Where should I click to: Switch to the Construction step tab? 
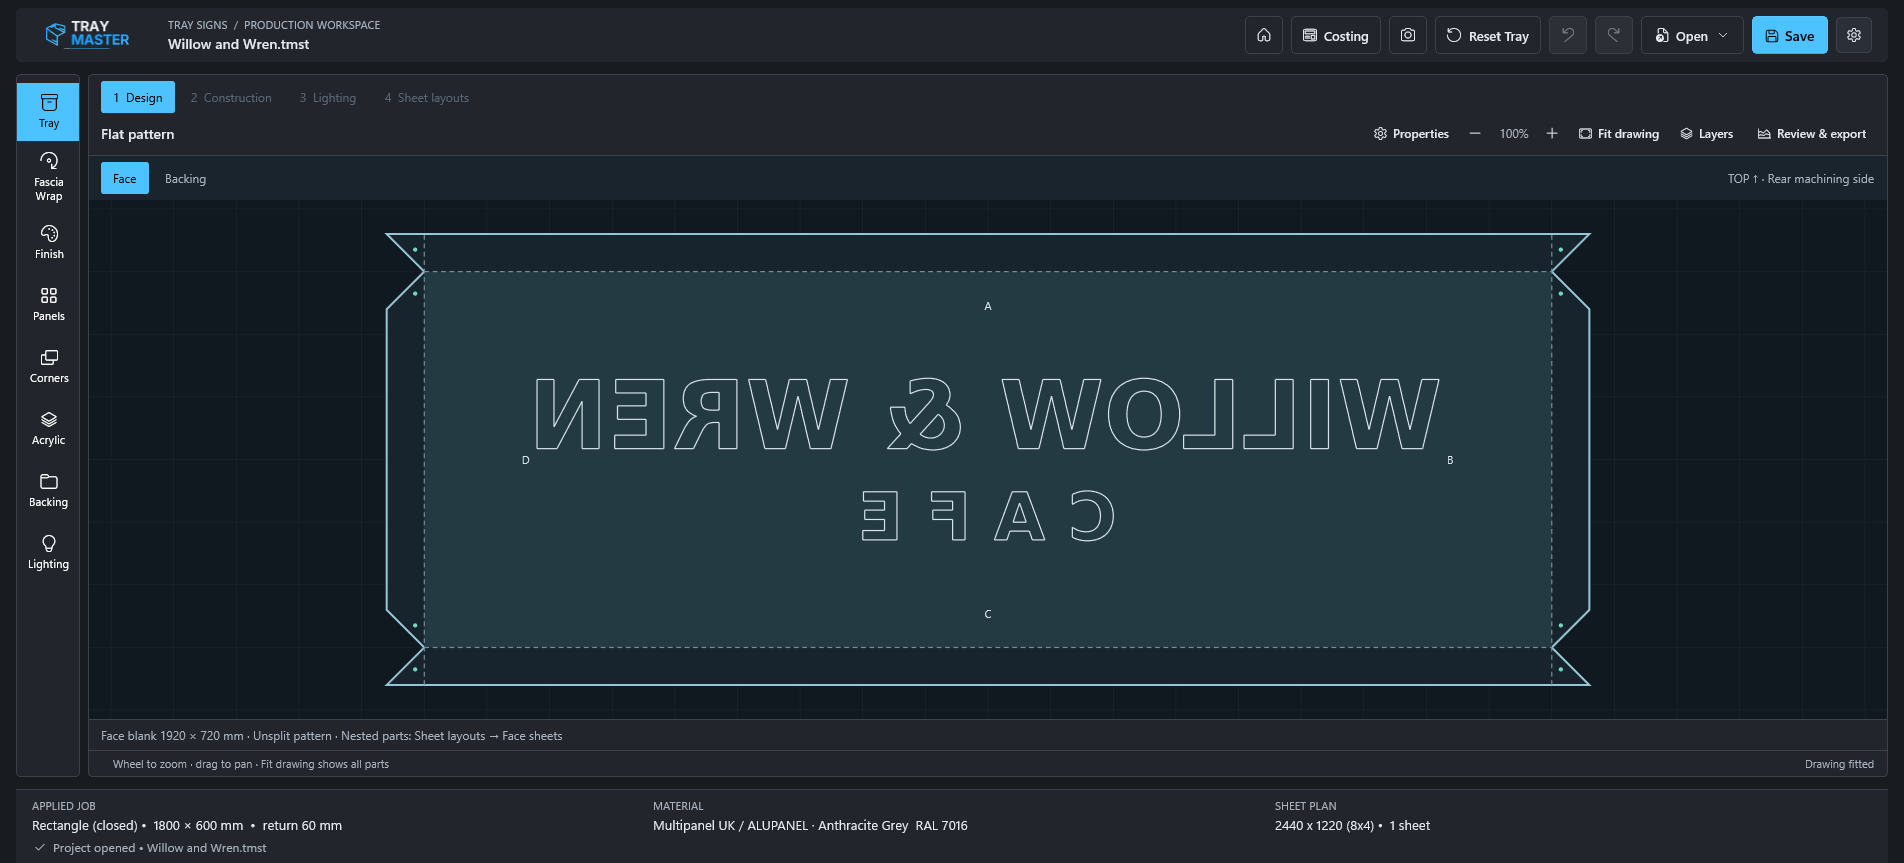coord(231,97)
